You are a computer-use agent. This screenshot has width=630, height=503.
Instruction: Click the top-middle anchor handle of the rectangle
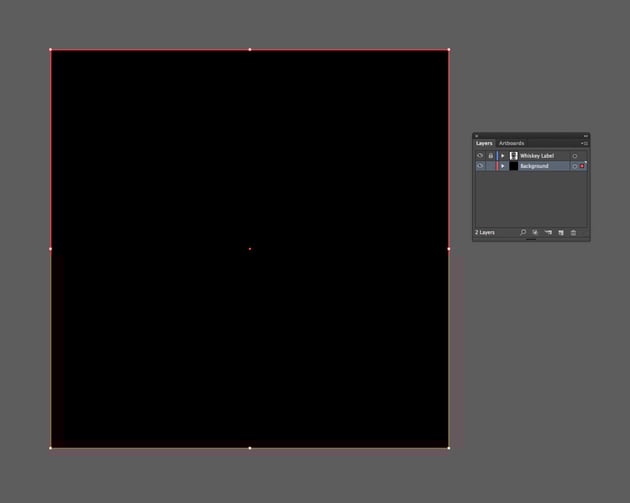tap(250, 50)
